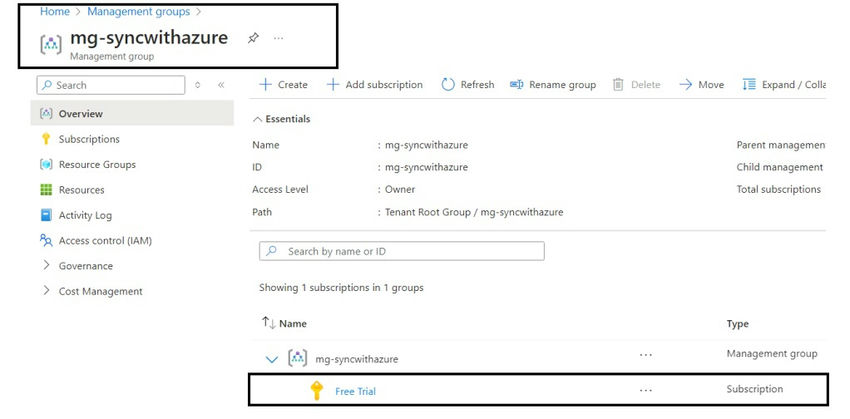Screen dimensions: 850x419
Task: Toggle sidebar search sort arrows
Action: tap(197, 85)
